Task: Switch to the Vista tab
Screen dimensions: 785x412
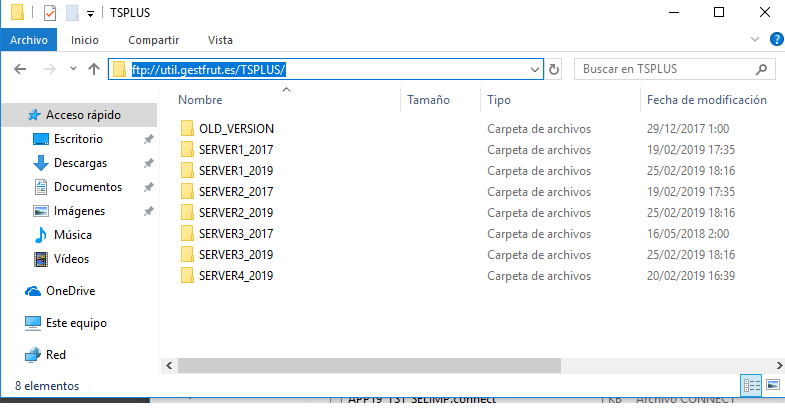Action: [220, 40]
